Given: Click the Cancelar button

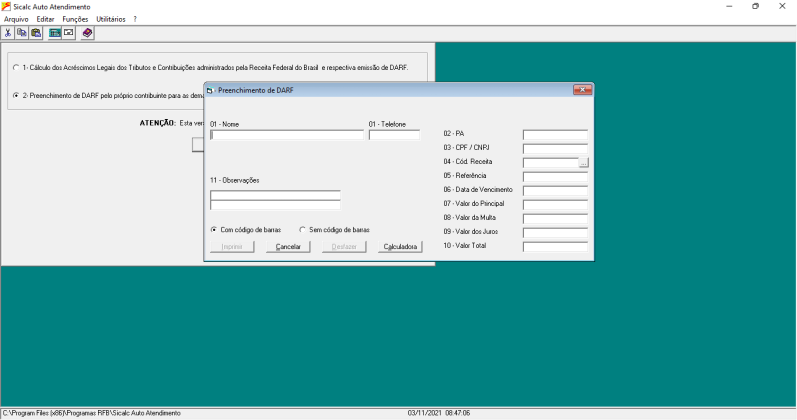Looking at the screenshot, I should [288, 247].
